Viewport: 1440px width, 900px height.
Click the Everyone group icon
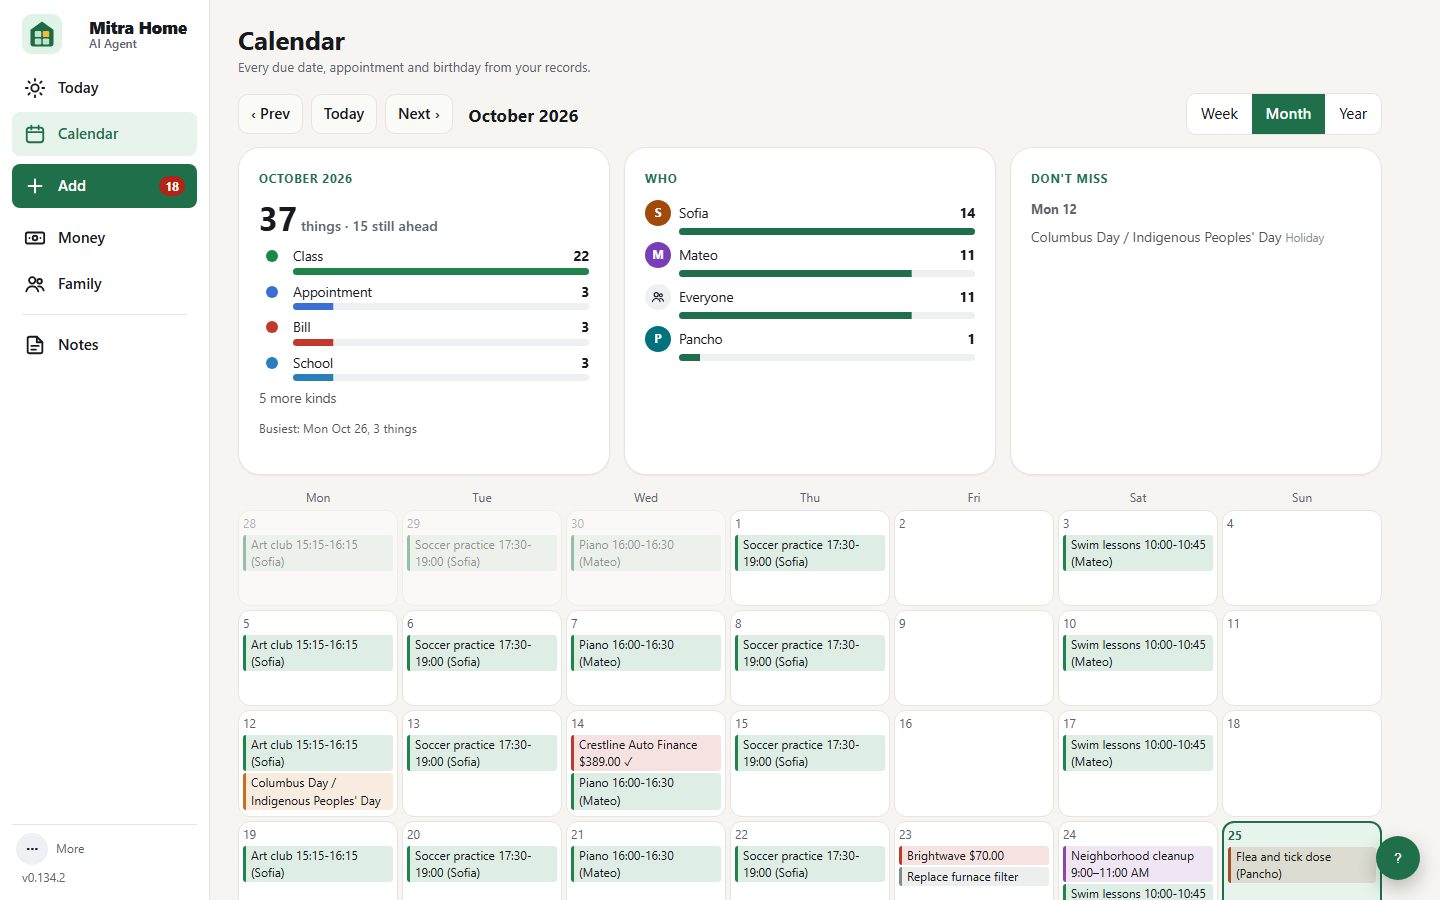(658, 297)
